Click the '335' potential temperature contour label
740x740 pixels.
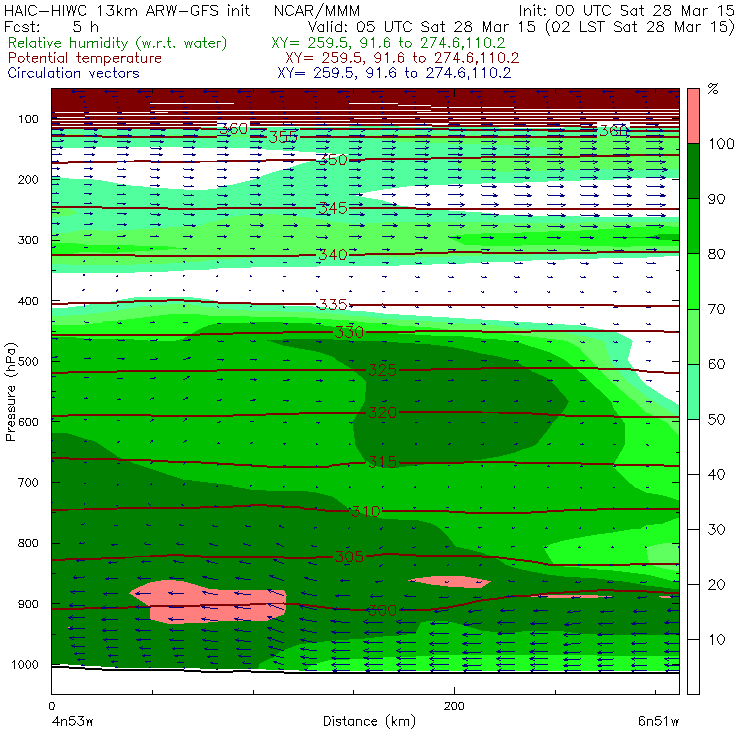(333, 304)
